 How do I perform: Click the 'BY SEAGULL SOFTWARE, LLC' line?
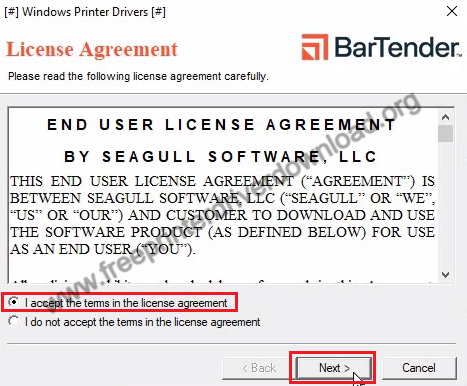pyautogui.click(x=220, y=157)
